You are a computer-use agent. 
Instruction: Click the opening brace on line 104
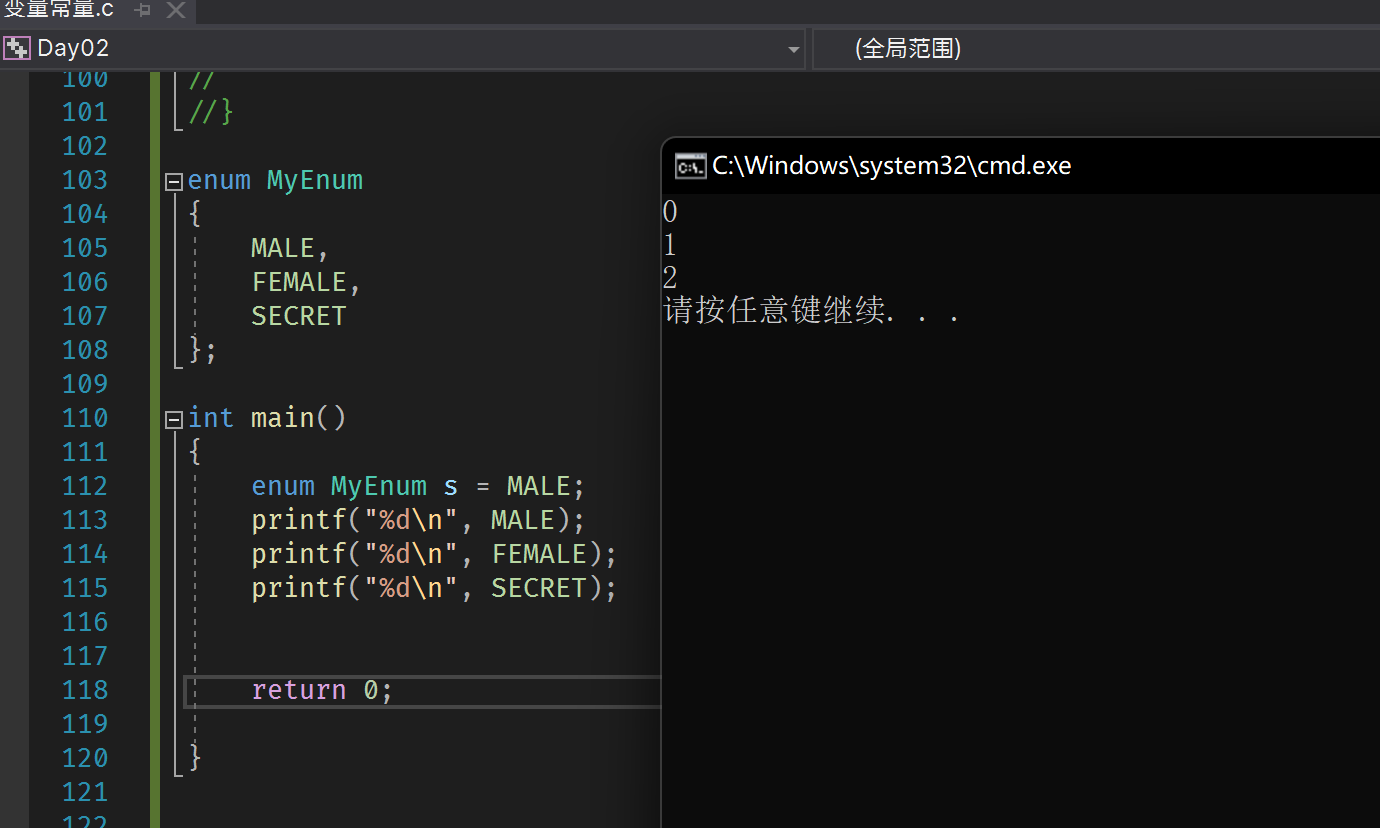195,214
